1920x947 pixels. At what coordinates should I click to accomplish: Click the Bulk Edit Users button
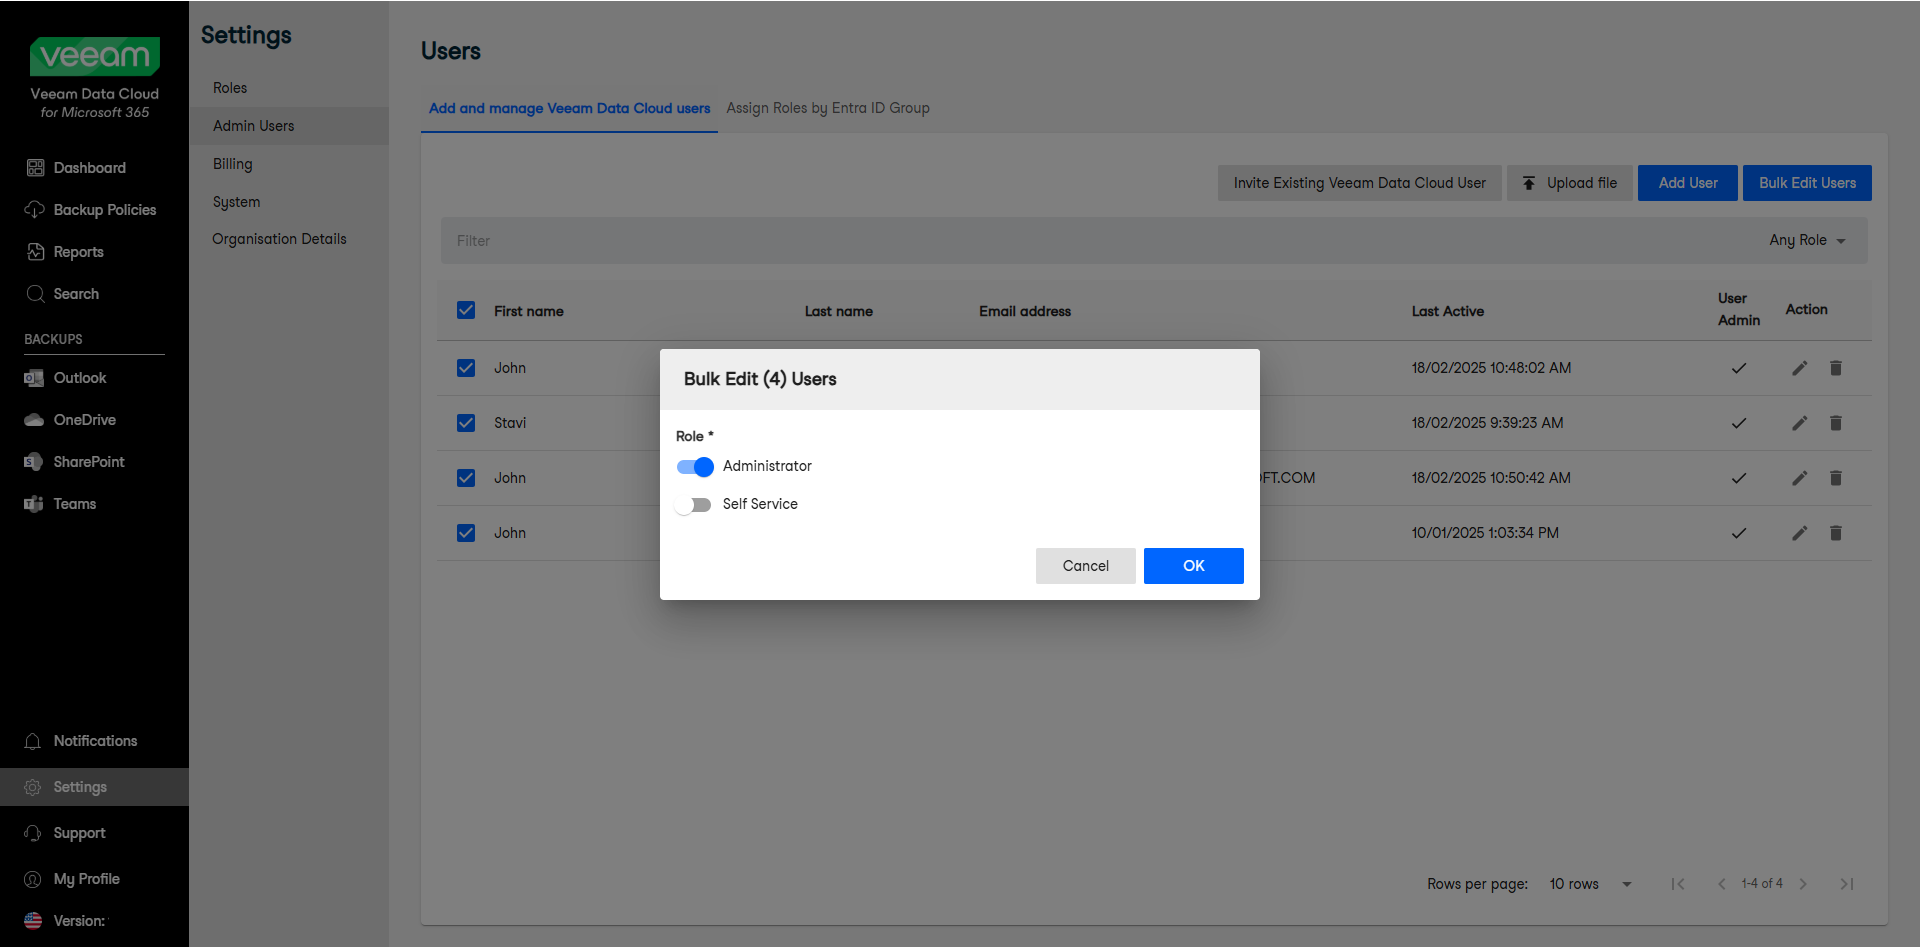pyautogui.click(x=1808, y=183)
